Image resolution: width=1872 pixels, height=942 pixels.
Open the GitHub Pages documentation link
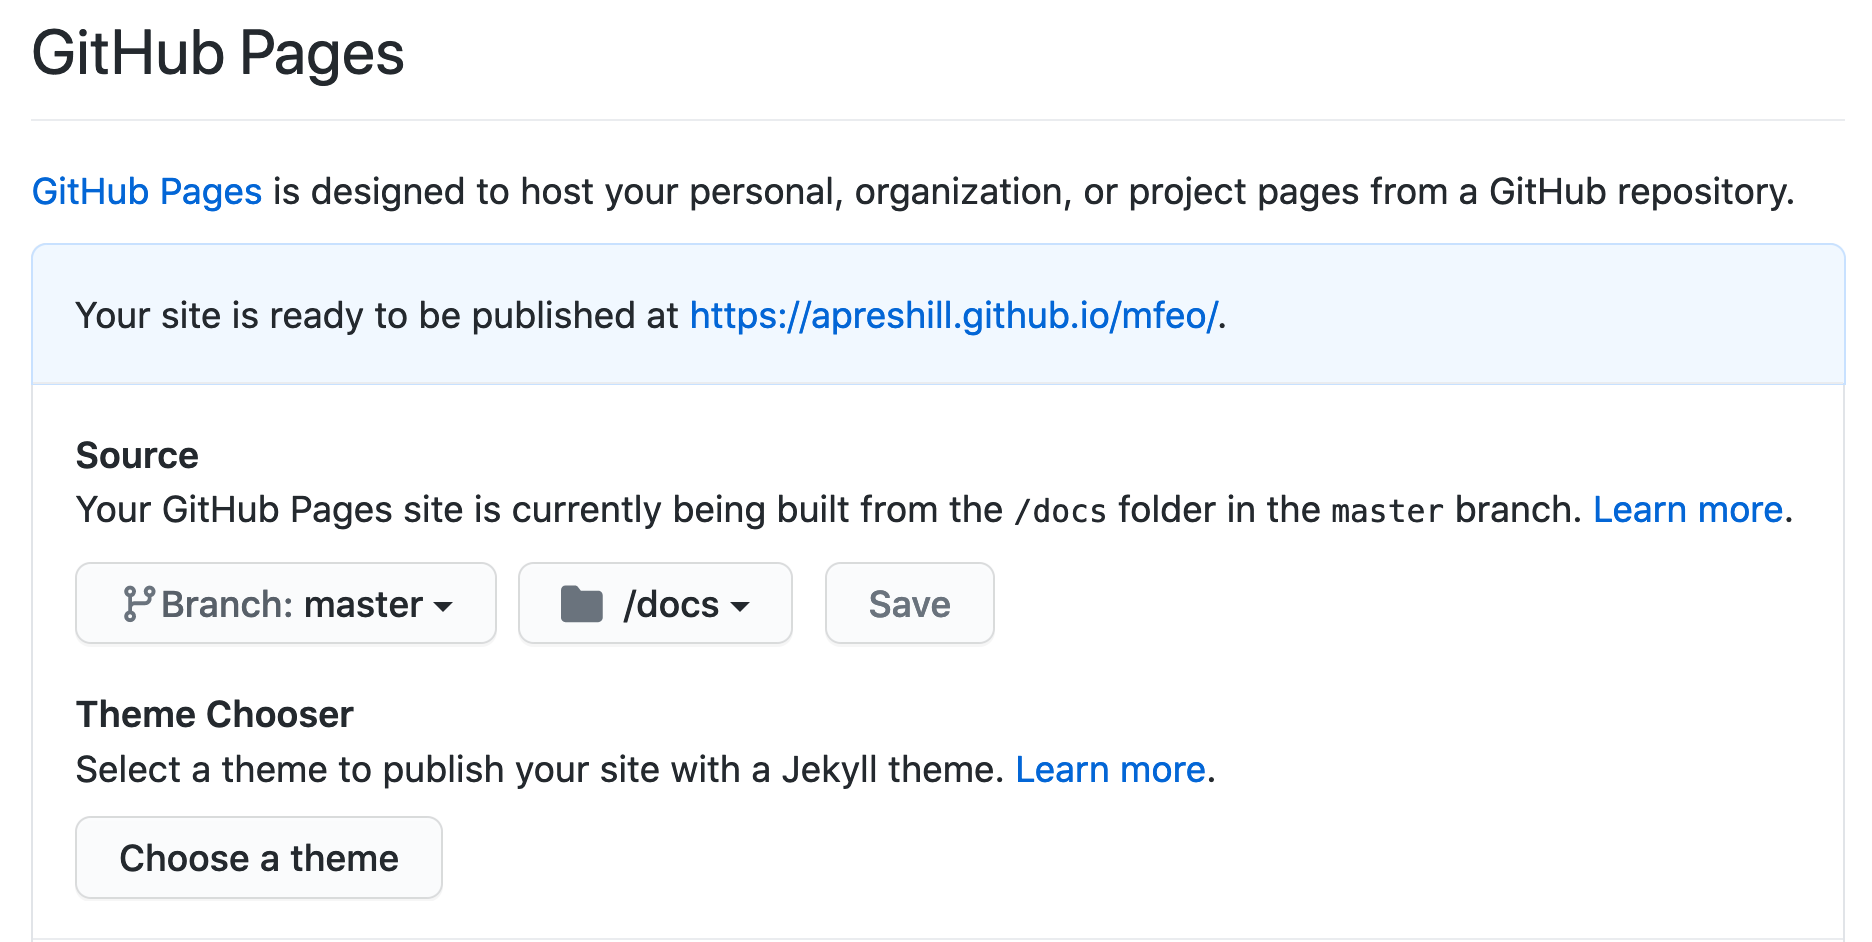(147, 191)
